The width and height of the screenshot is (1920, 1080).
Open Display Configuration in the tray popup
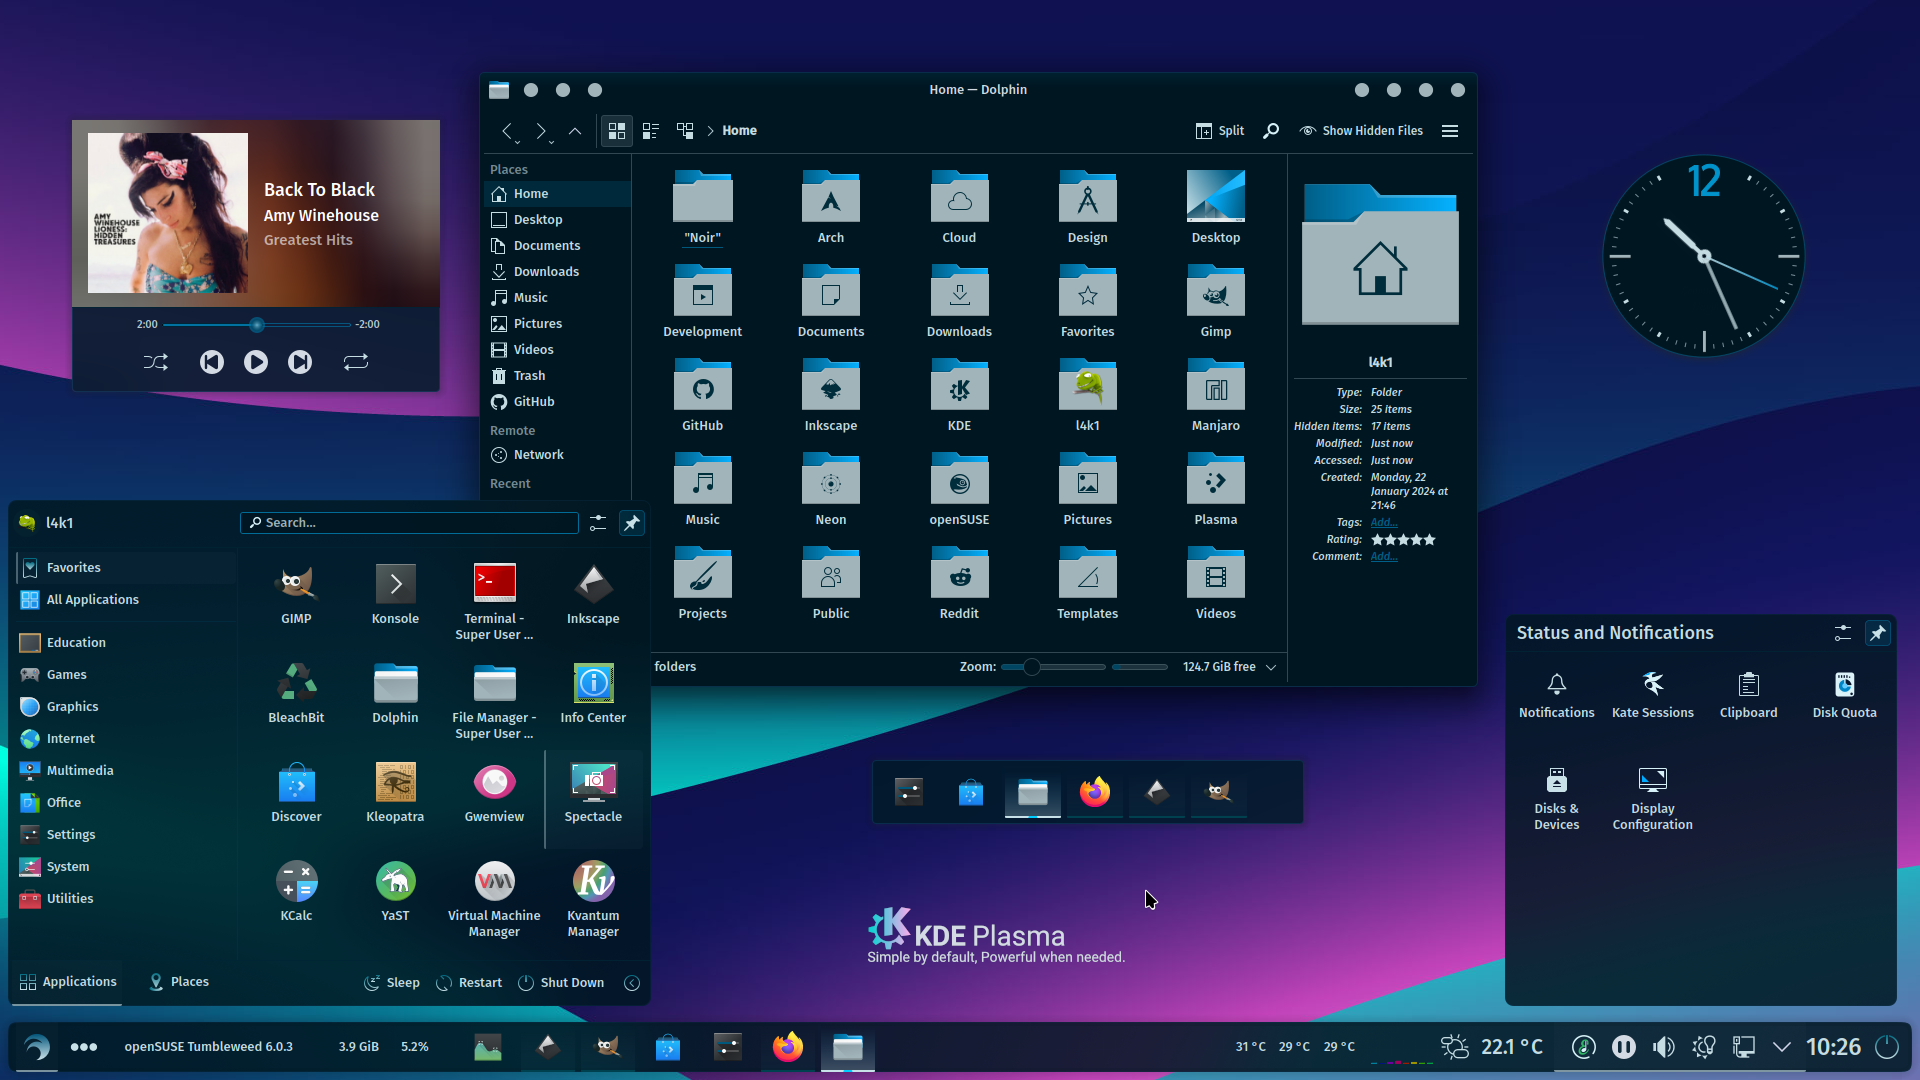coord(1652,798)
